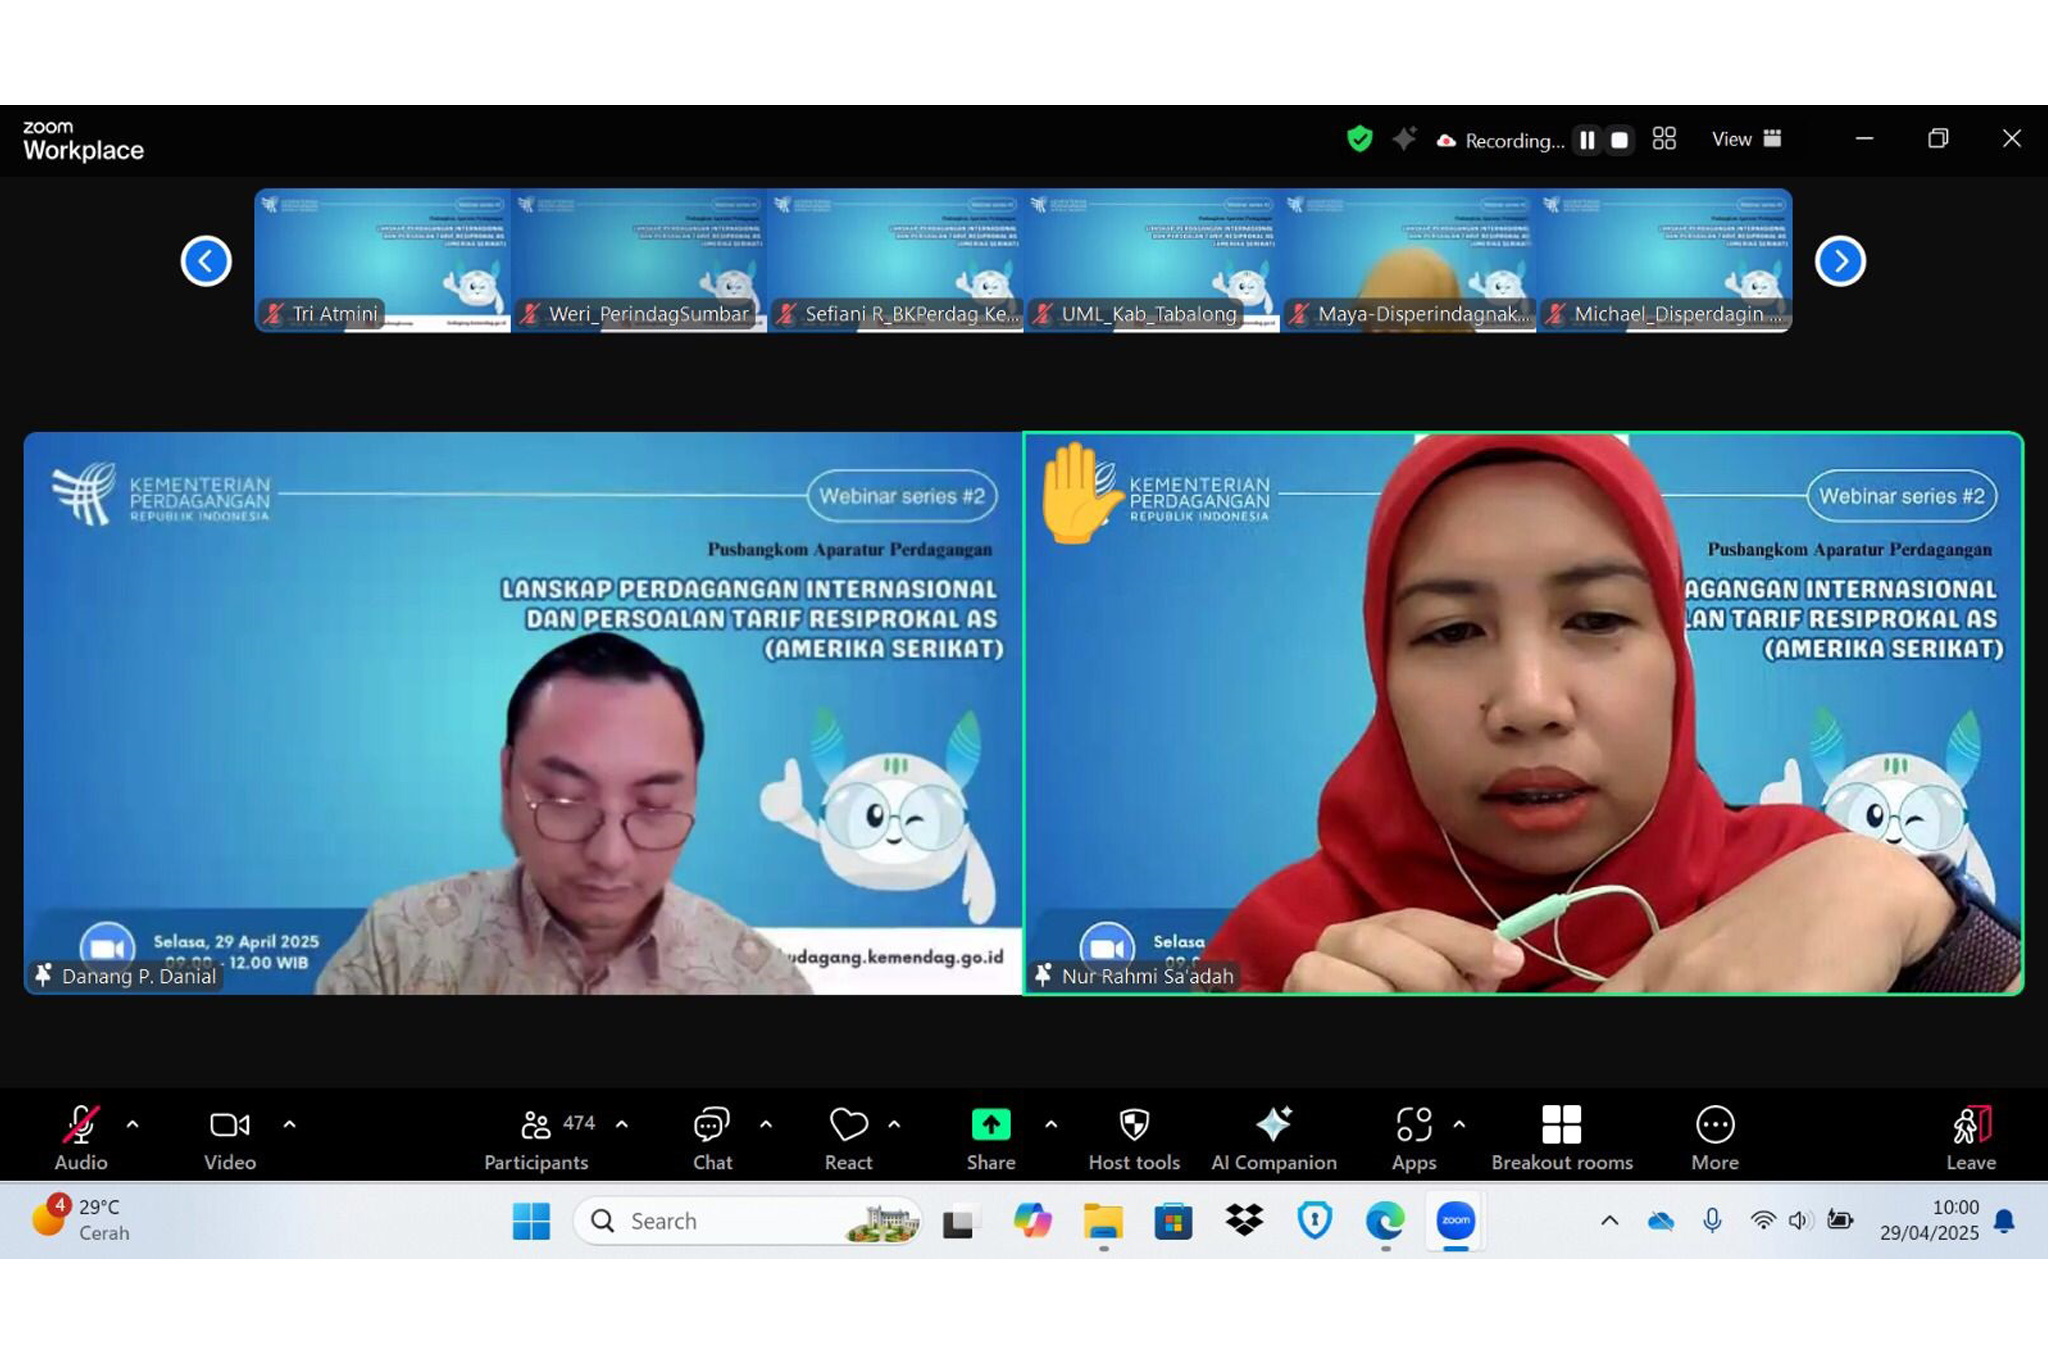This screenshot has height=1365, width=2048.
Task: Open audio options arrow beside Audio
Action: pos(132,1124)
